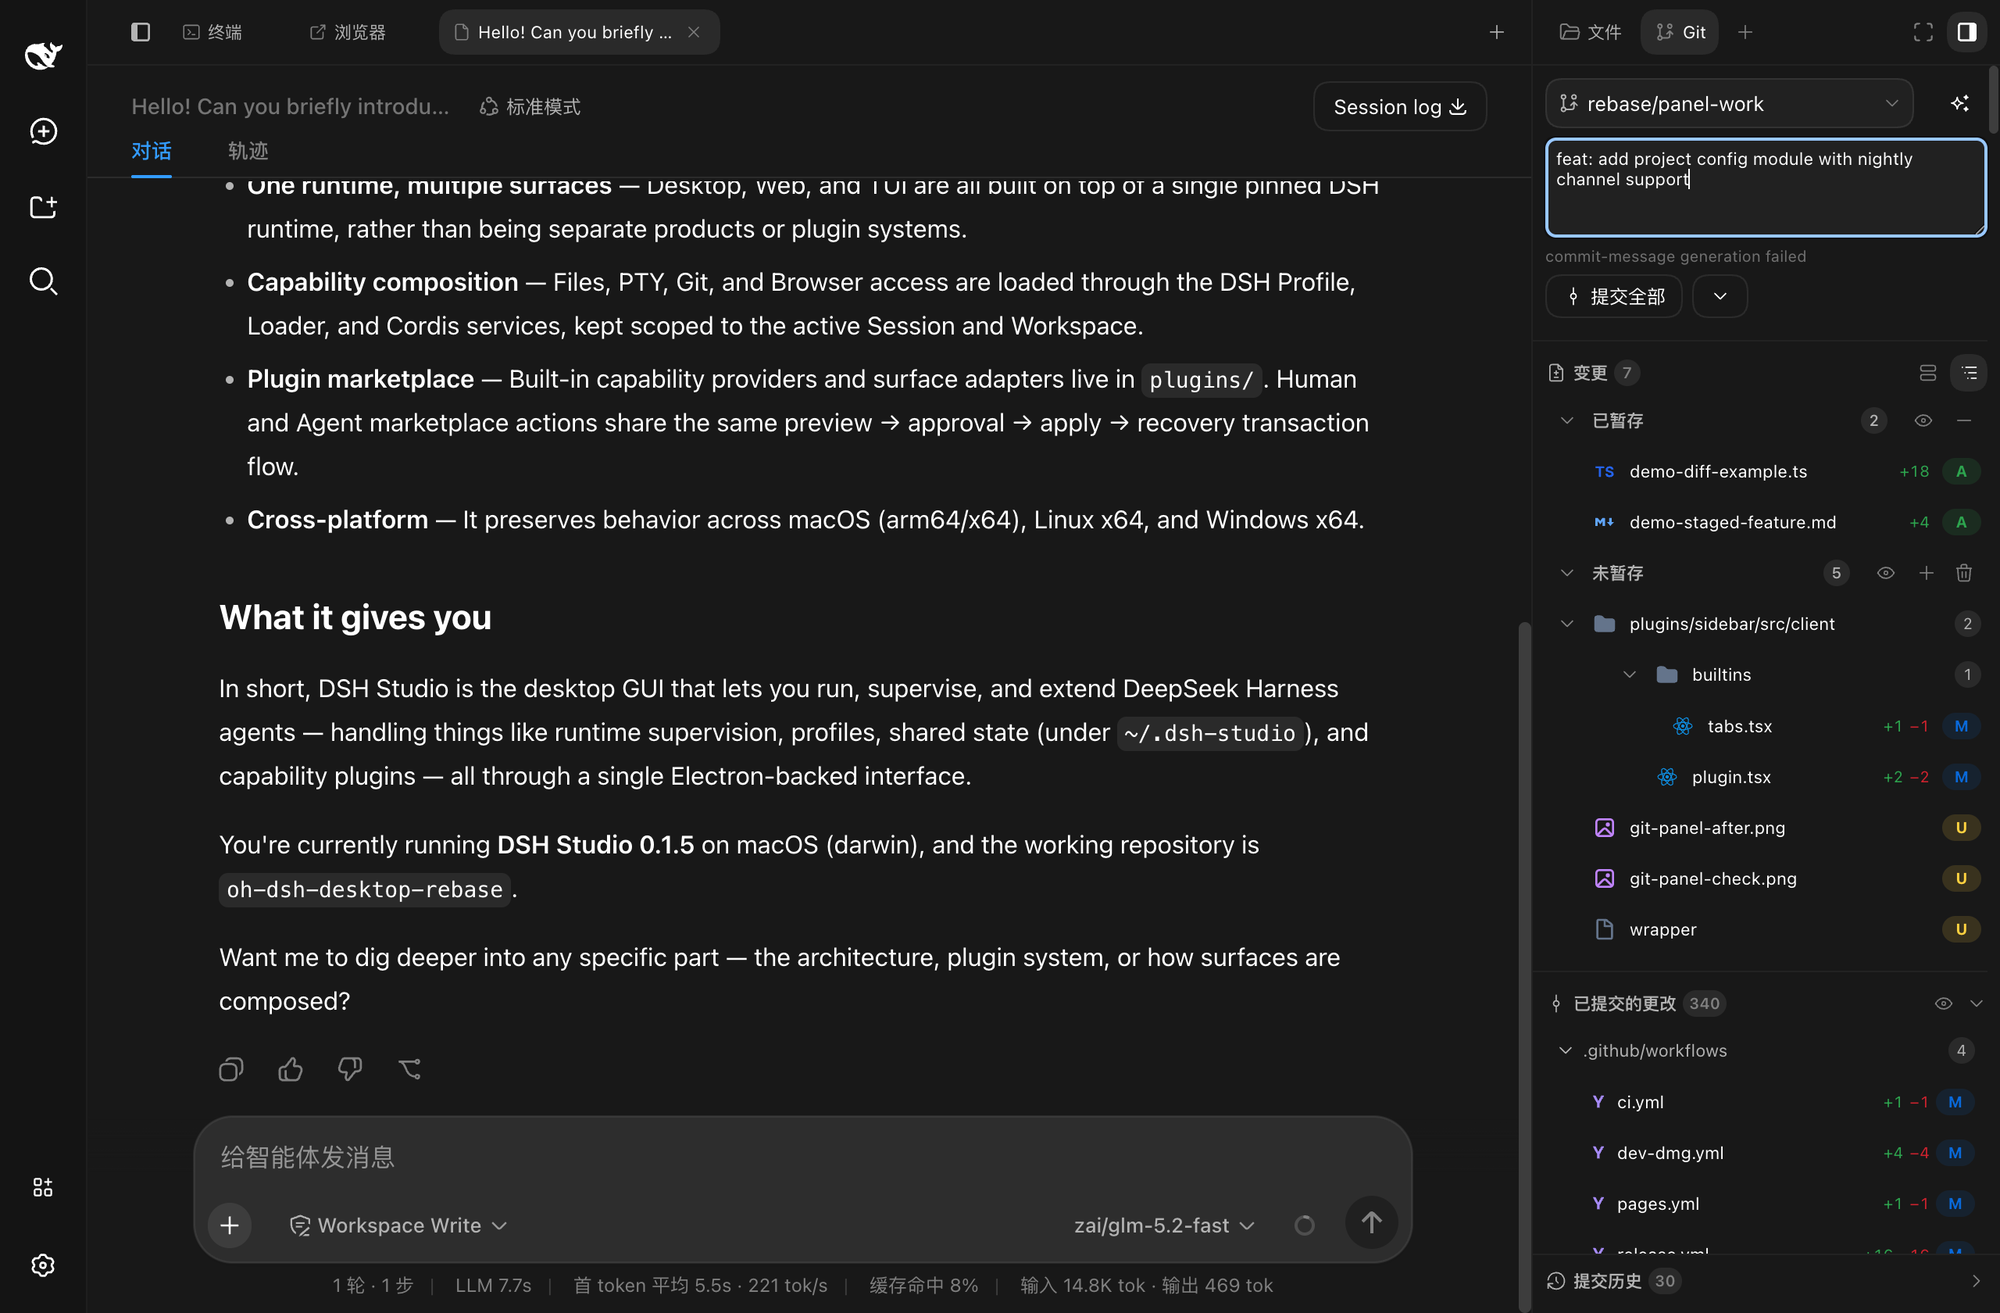Open settings gear in left sidebar

coord(43,1265)
